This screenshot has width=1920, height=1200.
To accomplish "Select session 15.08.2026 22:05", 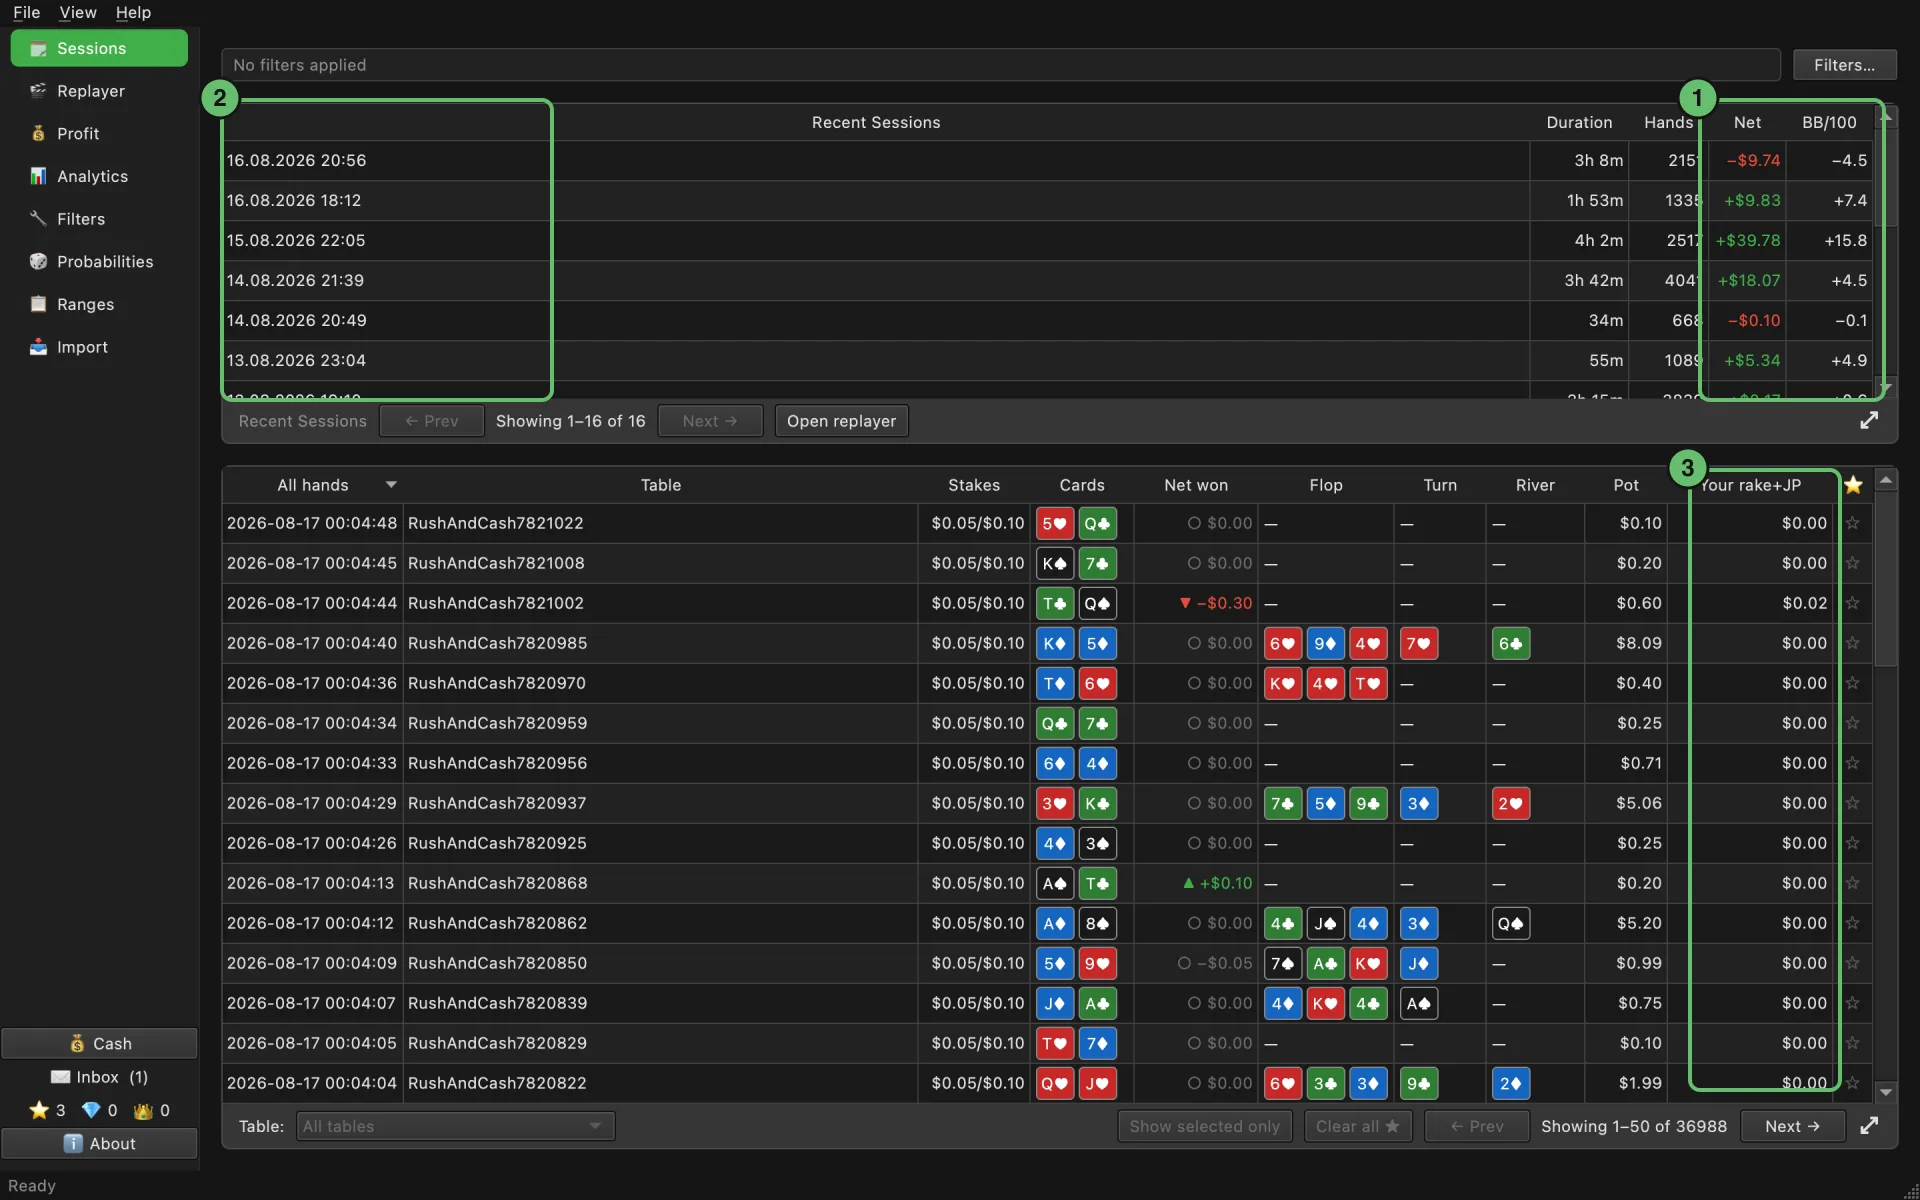I will 1047,240.
